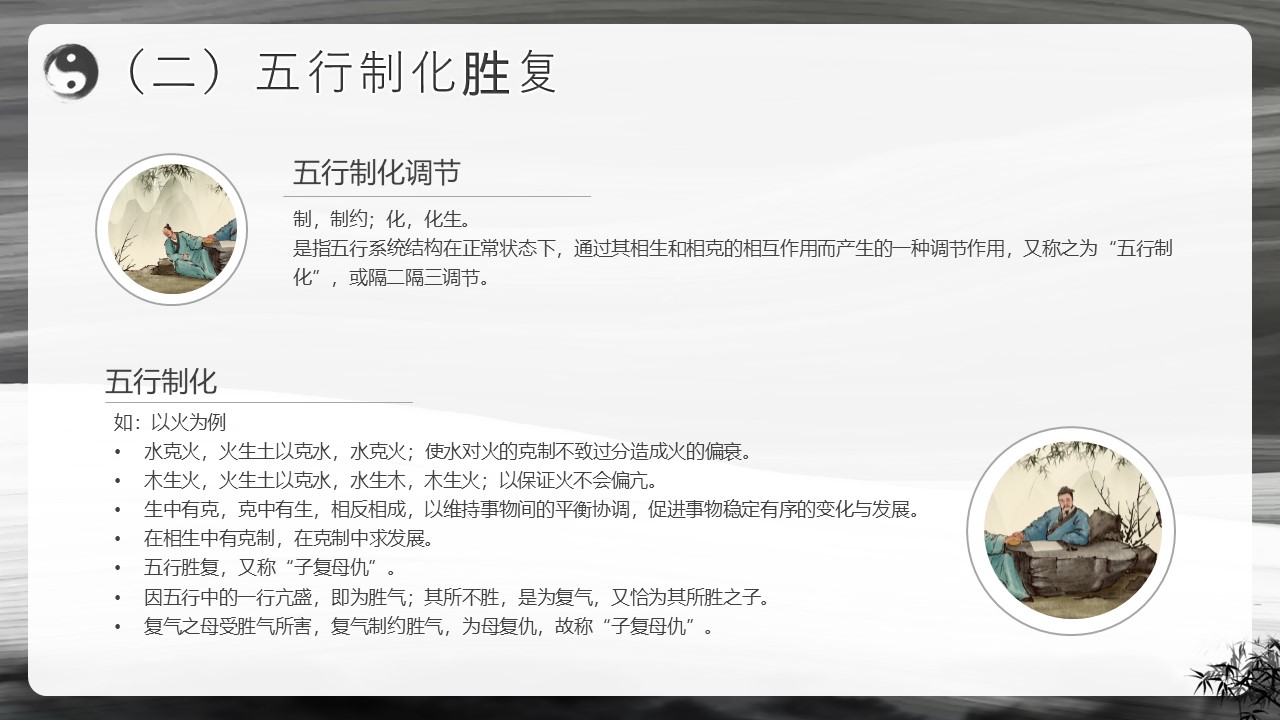The height and width of the screenshot is (720, 1280).
Task: Click the divider line under the 五行制化 heading
Action: [259, 402]
